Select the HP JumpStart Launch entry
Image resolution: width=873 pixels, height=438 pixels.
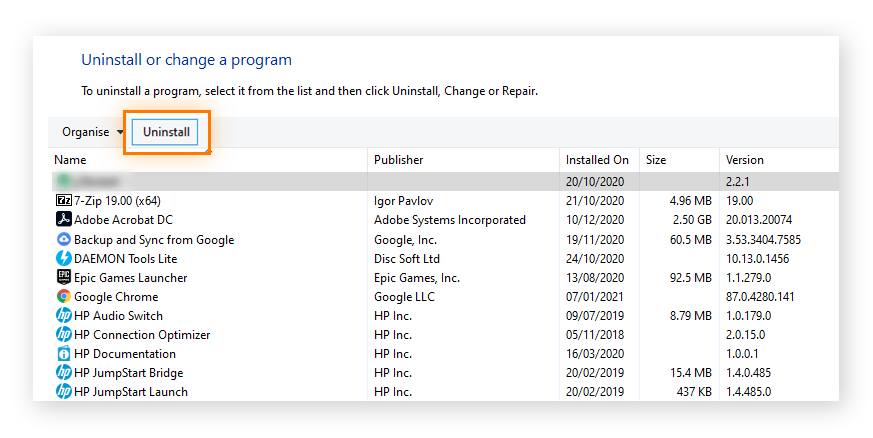(x=131, y=392)
